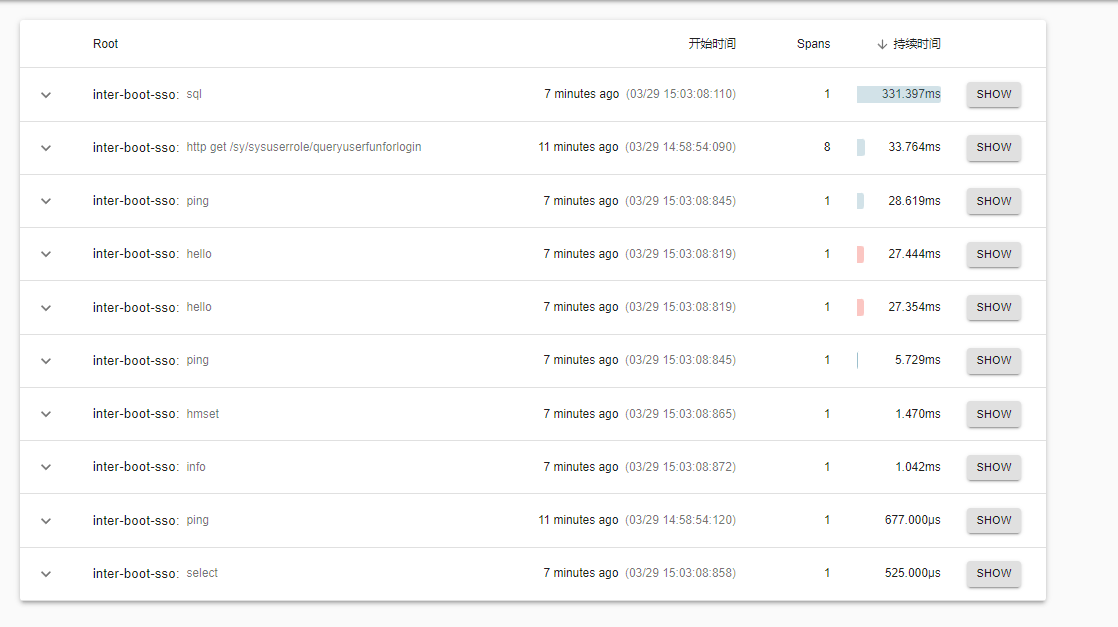Expand the select trace row
Viewport: 1118px width, 627px height.
tap(45, 573)
